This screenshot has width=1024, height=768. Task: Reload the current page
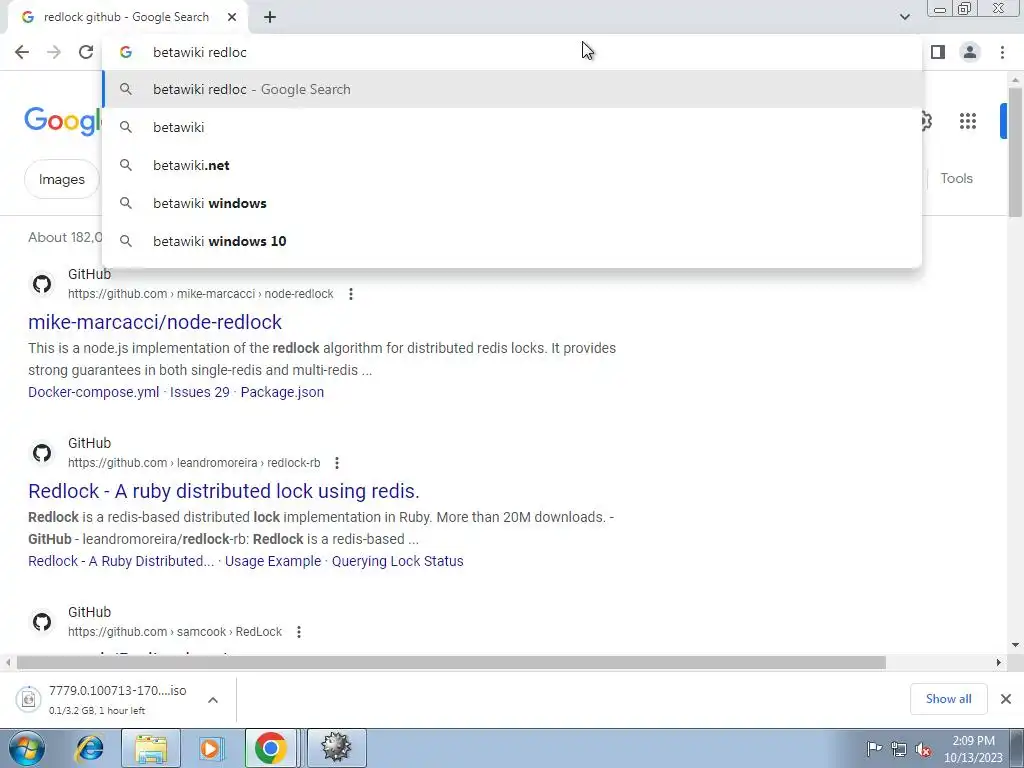pyautogui.click(x=86, y=52)
